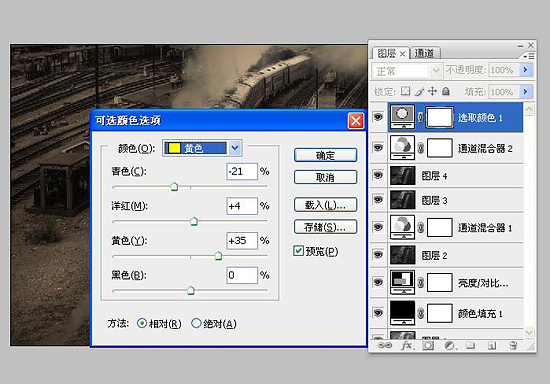Image resolution: width=550 pixels, height=384 pixels.
Task: Select the 选取颜色 1 adjustment thumbnail
Action: 402,117
